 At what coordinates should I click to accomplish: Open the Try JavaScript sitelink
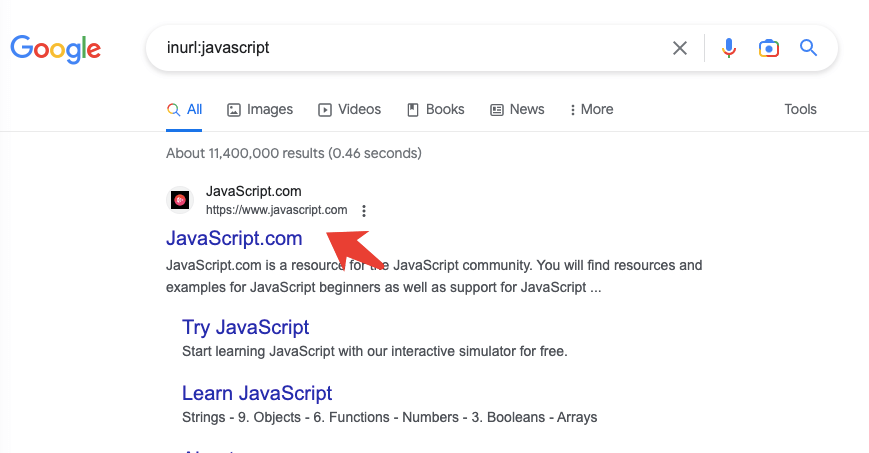246,327
